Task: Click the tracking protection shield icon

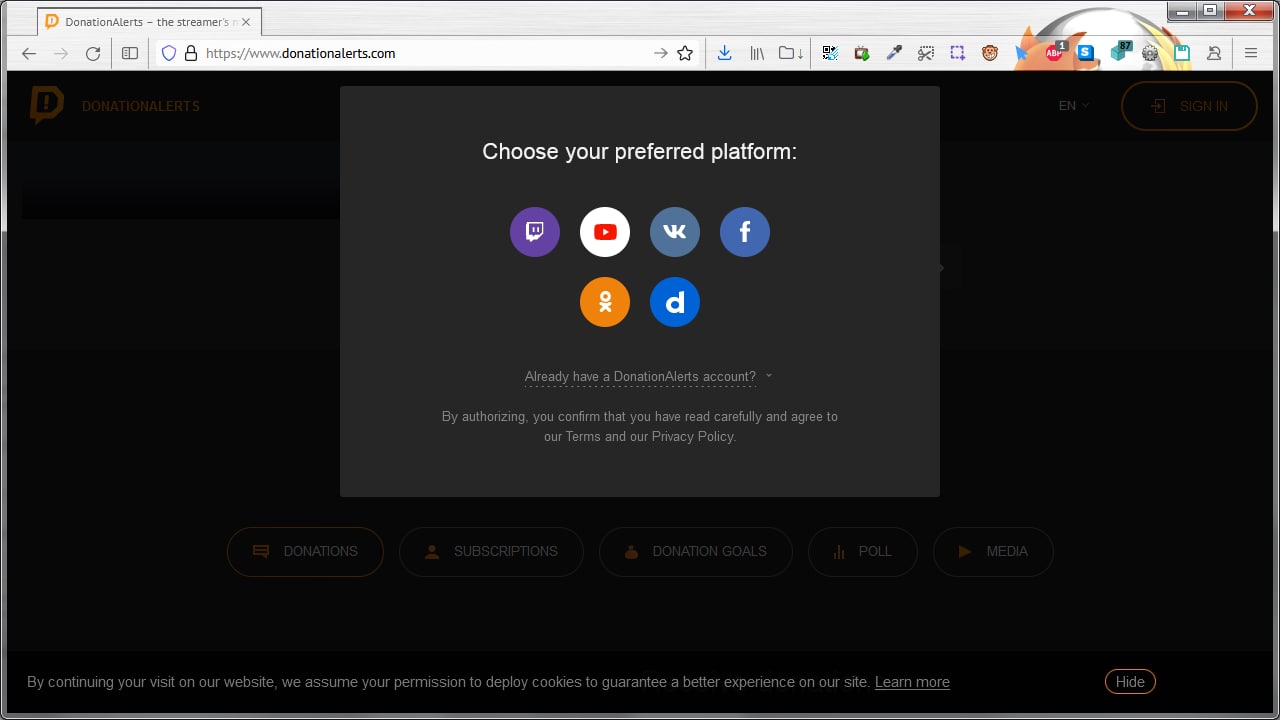Action: (x=169, y=54)
